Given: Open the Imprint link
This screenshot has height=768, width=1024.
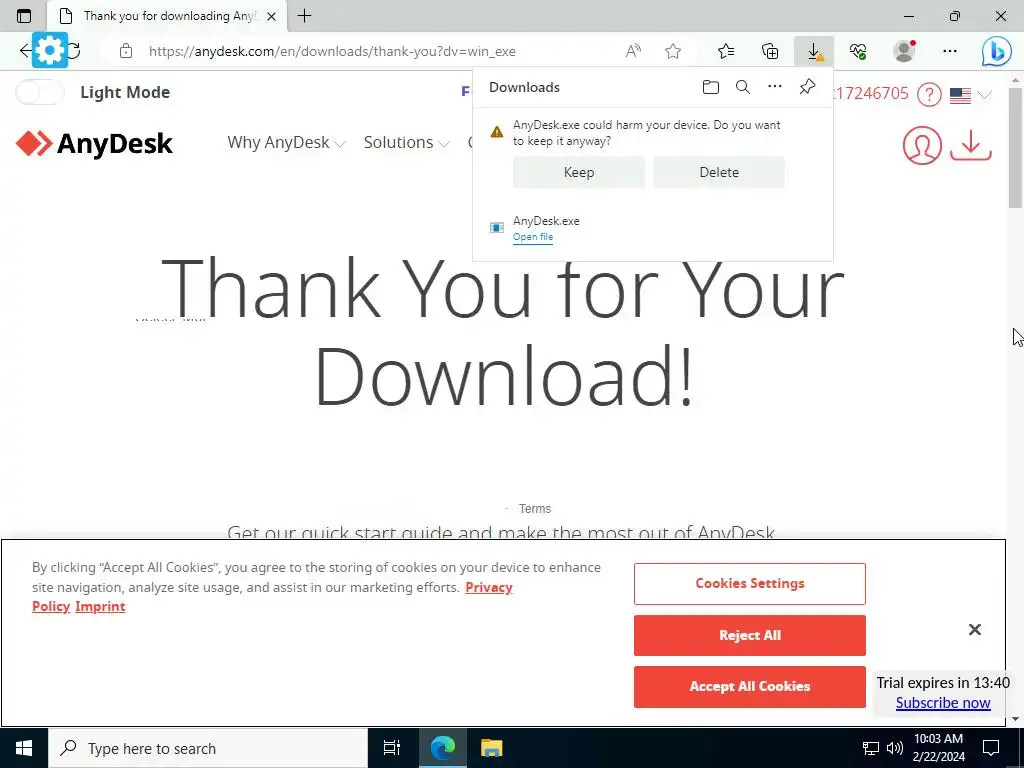Looking at the screenshot, I should point(100,607).
